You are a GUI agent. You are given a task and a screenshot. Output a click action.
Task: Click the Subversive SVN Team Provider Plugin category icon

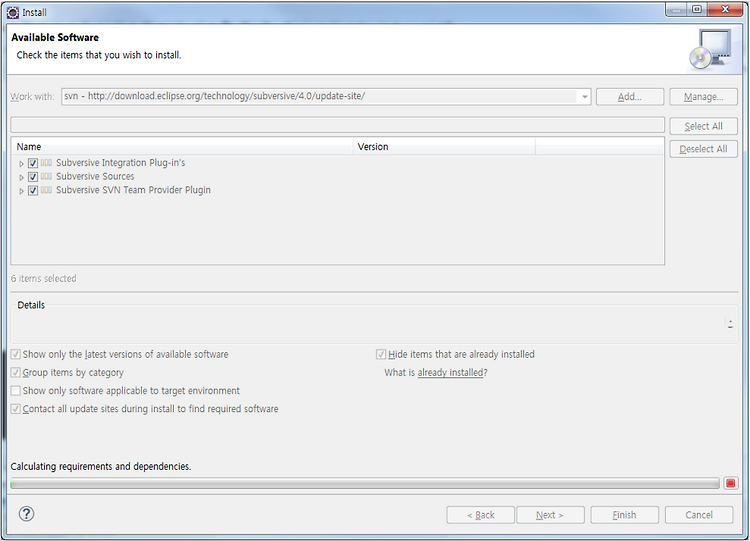click(46, 190)
